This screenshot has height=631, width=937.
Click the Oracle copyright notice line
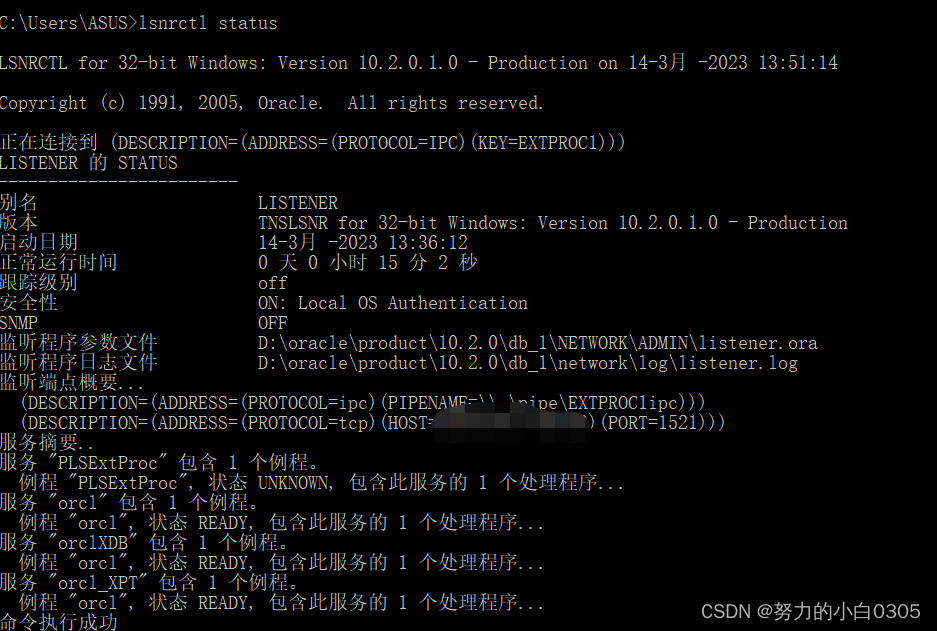271,103
